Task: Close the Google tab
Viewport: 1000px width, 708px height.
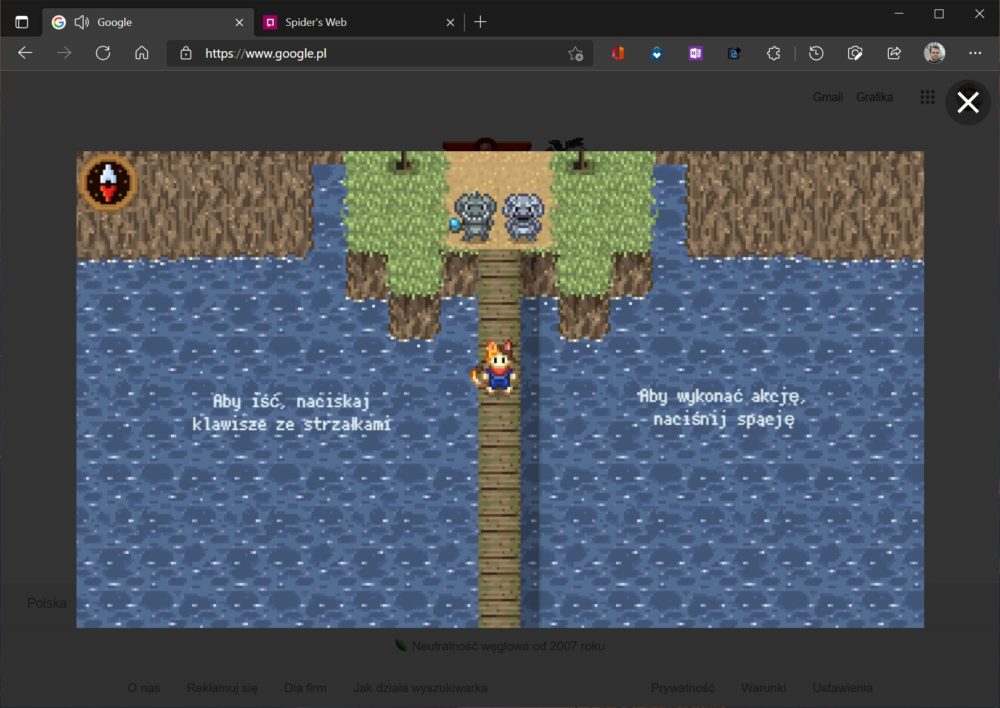Action: [x=239, y=22]
